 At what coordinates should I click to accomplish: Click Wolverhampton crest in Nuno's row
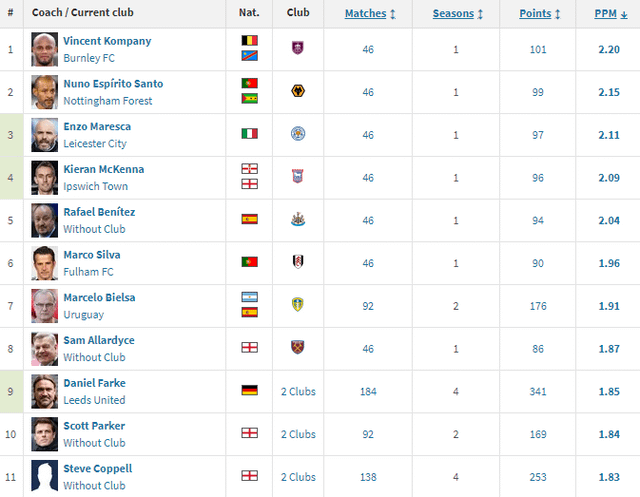click(297, 92)
